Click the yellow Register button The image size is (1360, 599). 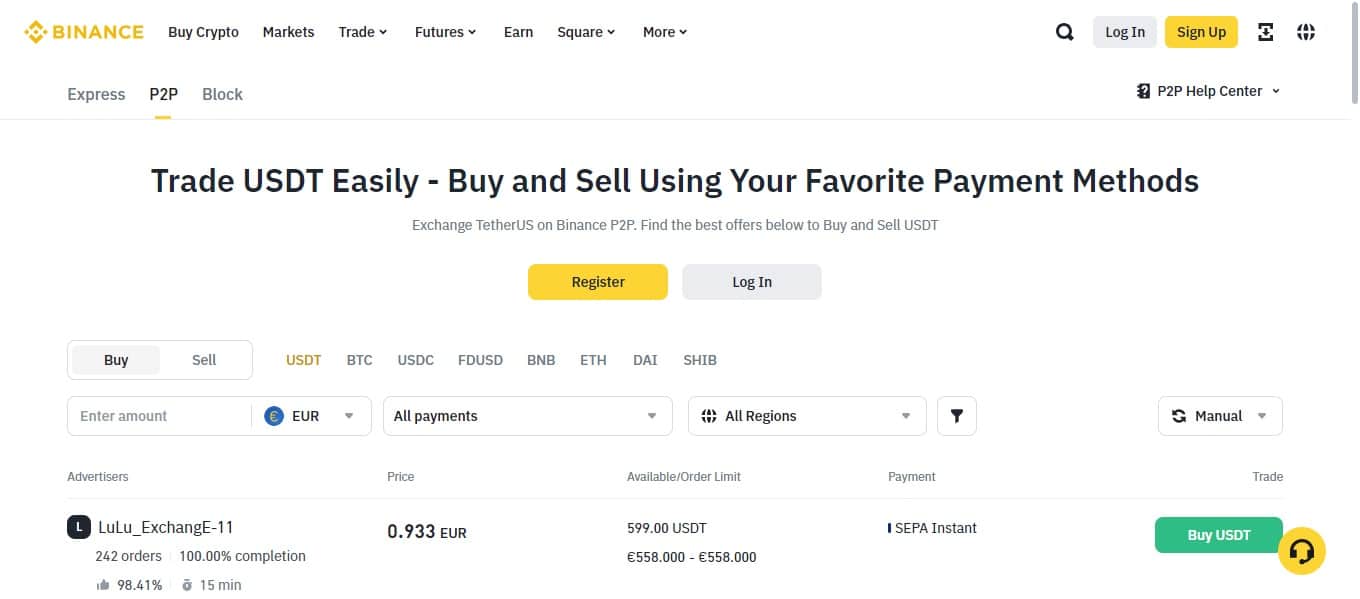tap(597, 282)
